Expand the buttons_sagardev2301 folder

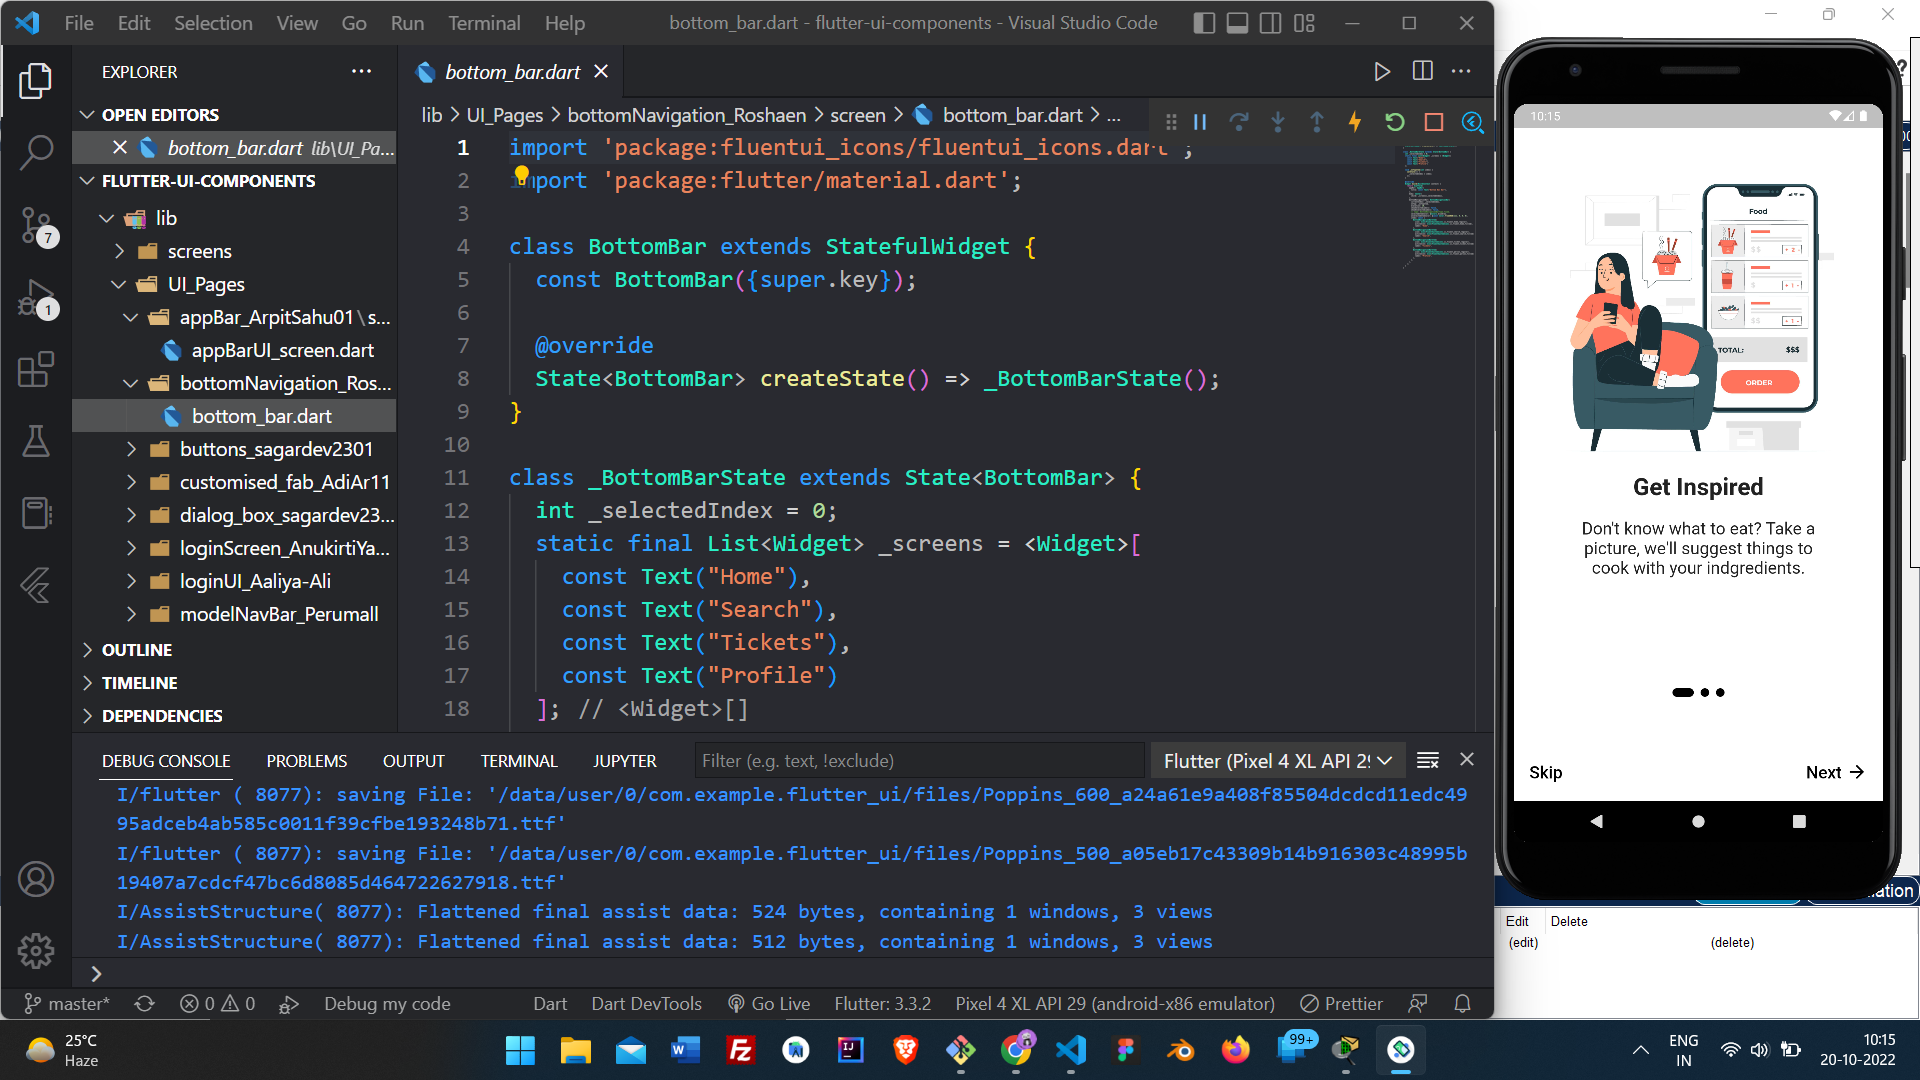point(131,449)
